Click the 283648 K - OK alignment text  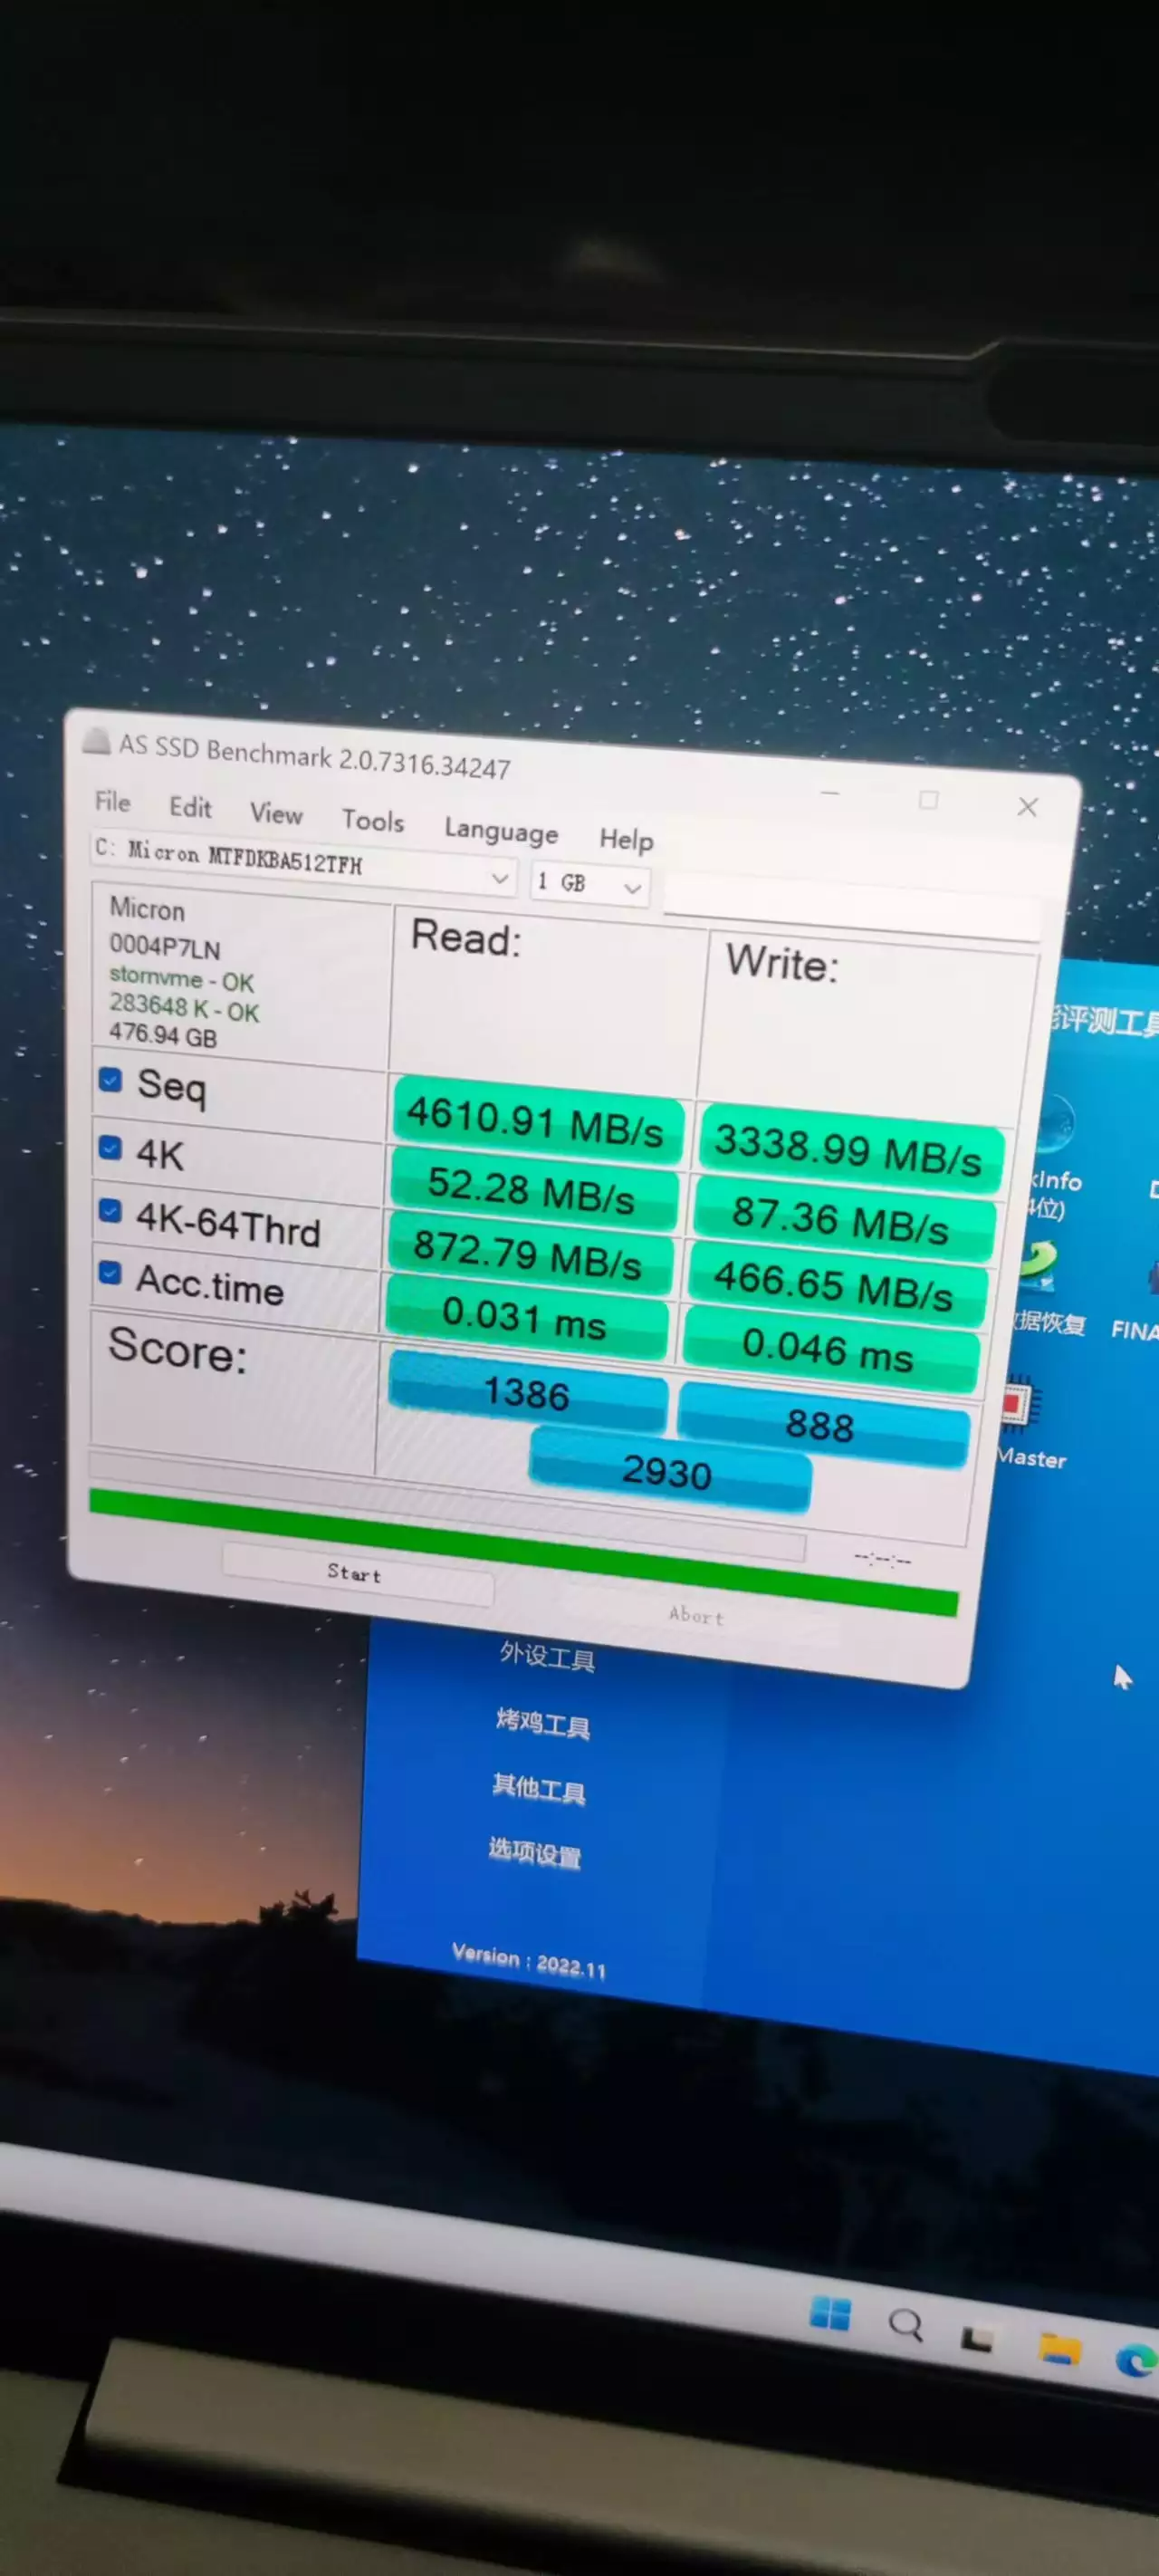click(x=184, y=1008)
